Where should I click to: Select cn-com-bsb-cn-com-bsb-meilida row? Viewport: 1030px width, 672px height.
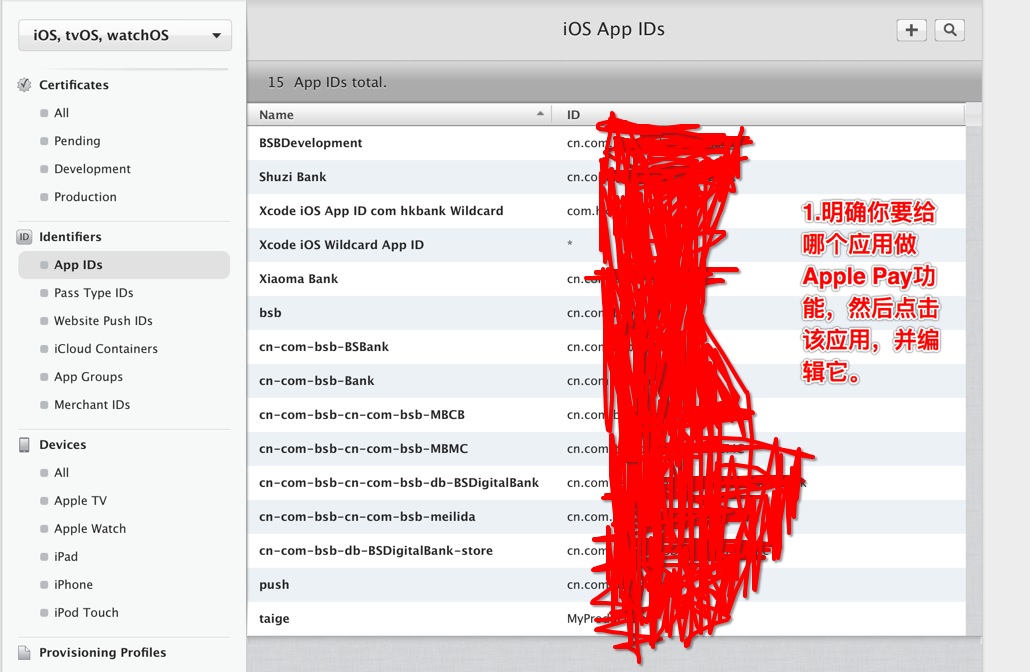(606, 517)
